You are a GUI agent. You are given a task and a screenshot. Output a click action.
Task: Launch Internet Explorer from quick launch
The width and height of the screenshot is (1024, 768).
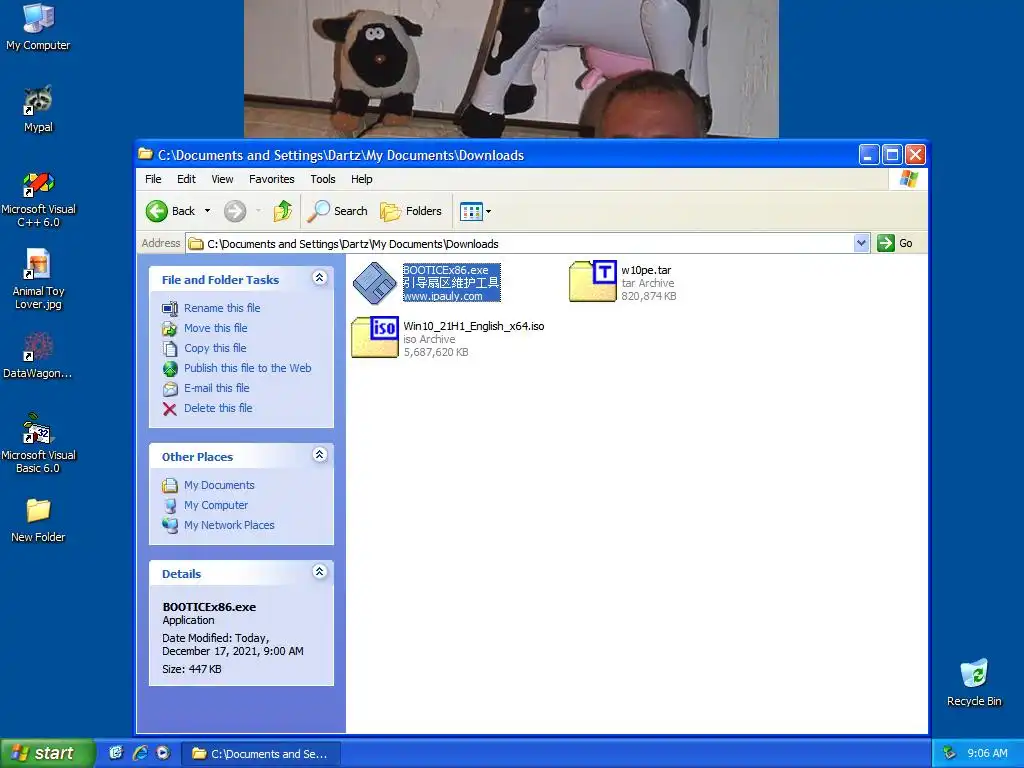click(x=140, y=753)
